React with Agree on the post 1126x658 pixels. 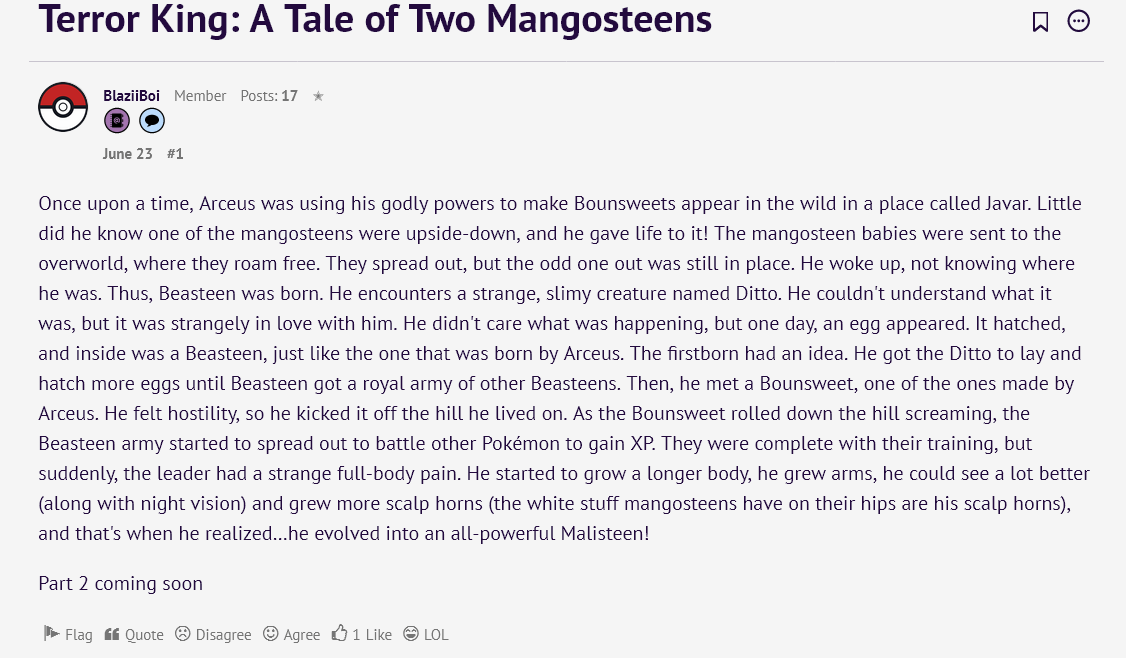coord(302,635)
